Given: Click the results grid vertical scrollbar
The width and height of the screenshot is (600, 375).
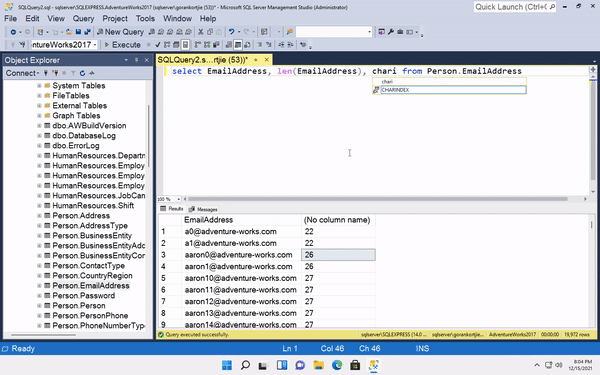Looking at the screenshot, I should 592,224.
